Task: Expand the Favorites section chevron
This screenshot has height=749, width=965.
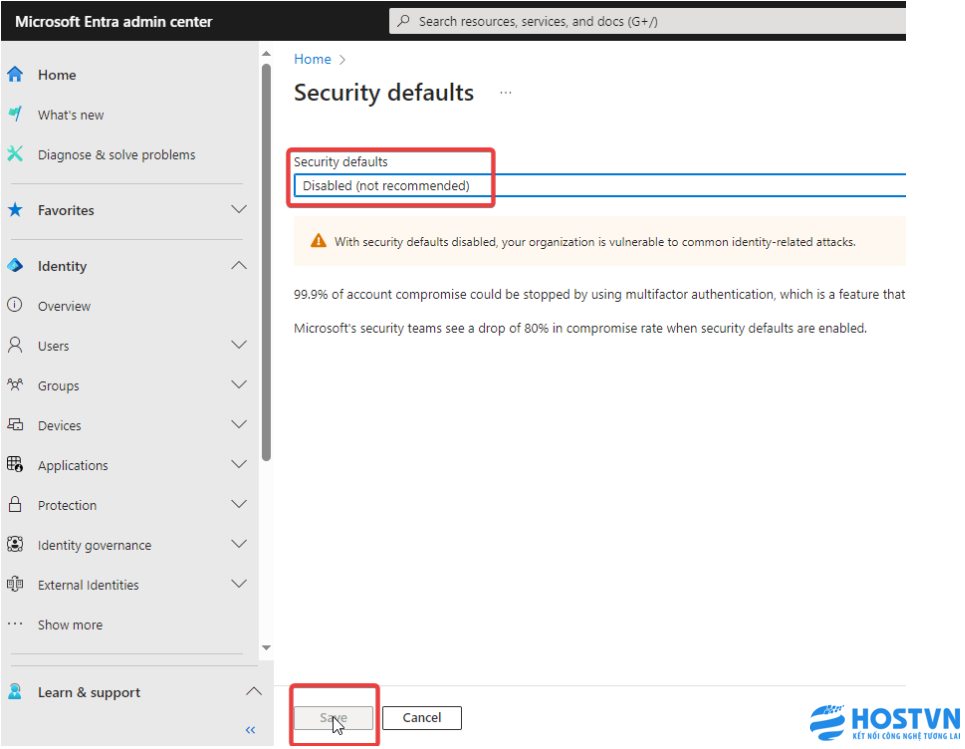Action: click(x=239, y=209)
